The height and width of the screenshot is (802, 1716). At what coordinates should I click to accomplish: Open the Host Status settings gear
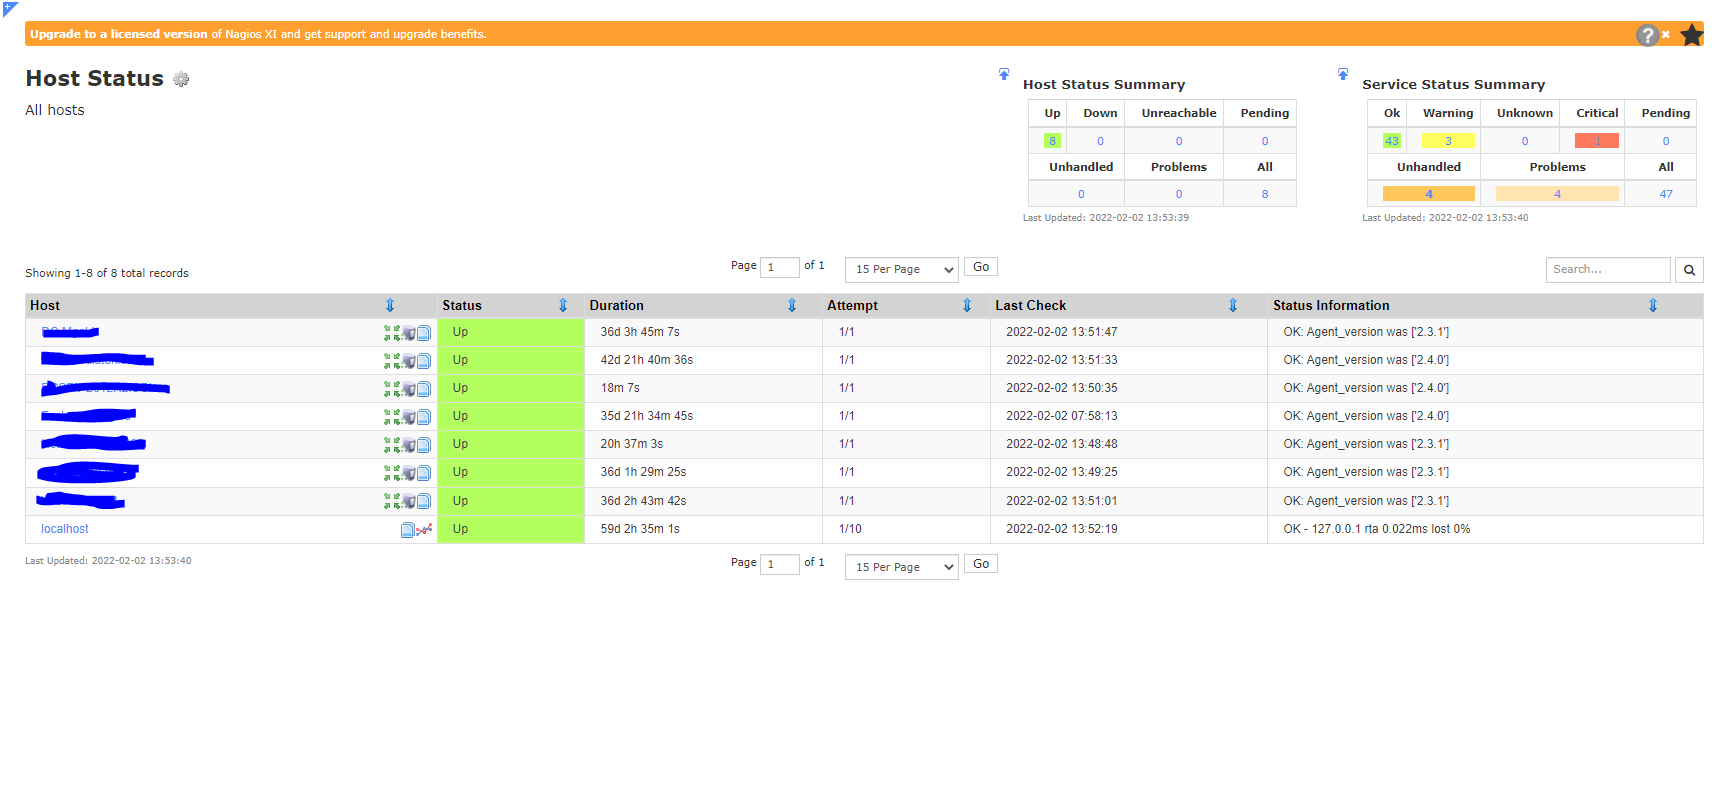tap(181, 79)
